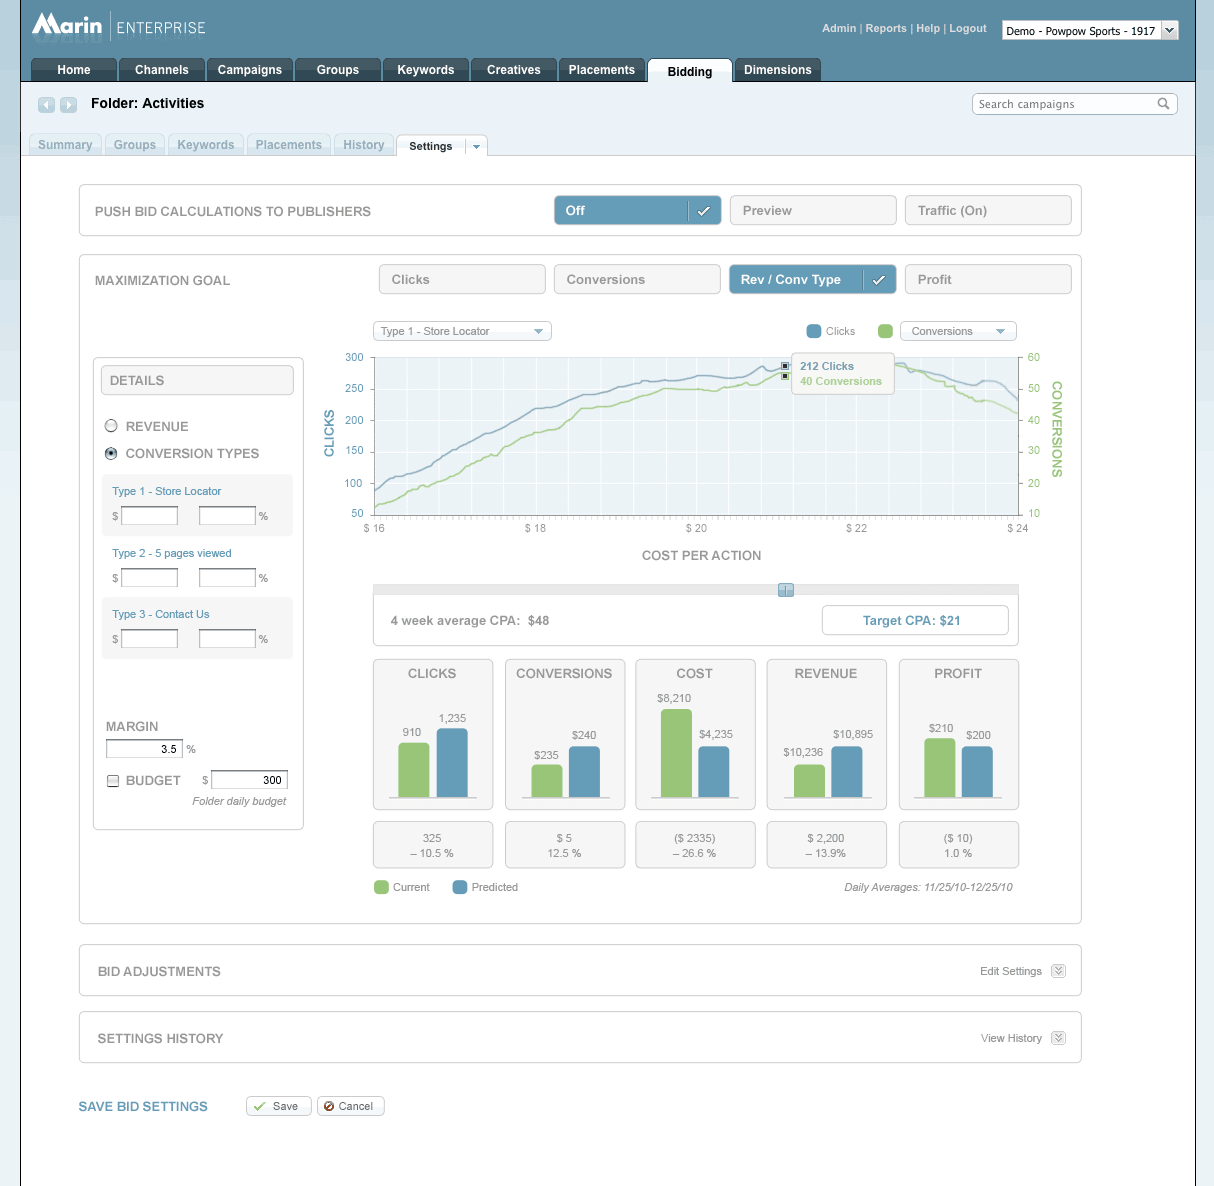Viewport: 1214px width, 1186px height.
Task: Switch to the Keywords main tab
Action: tap(425, 70)
